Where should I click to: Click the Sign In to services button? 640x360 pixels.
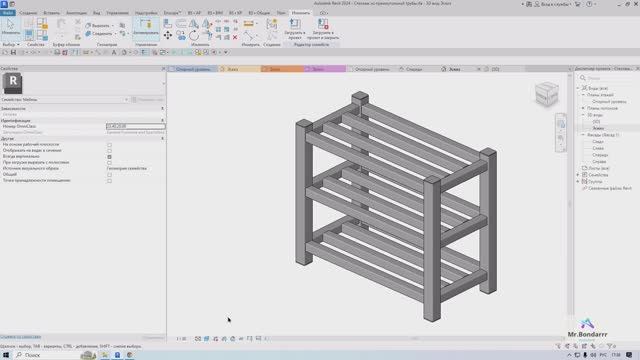(x=553, y=4)
